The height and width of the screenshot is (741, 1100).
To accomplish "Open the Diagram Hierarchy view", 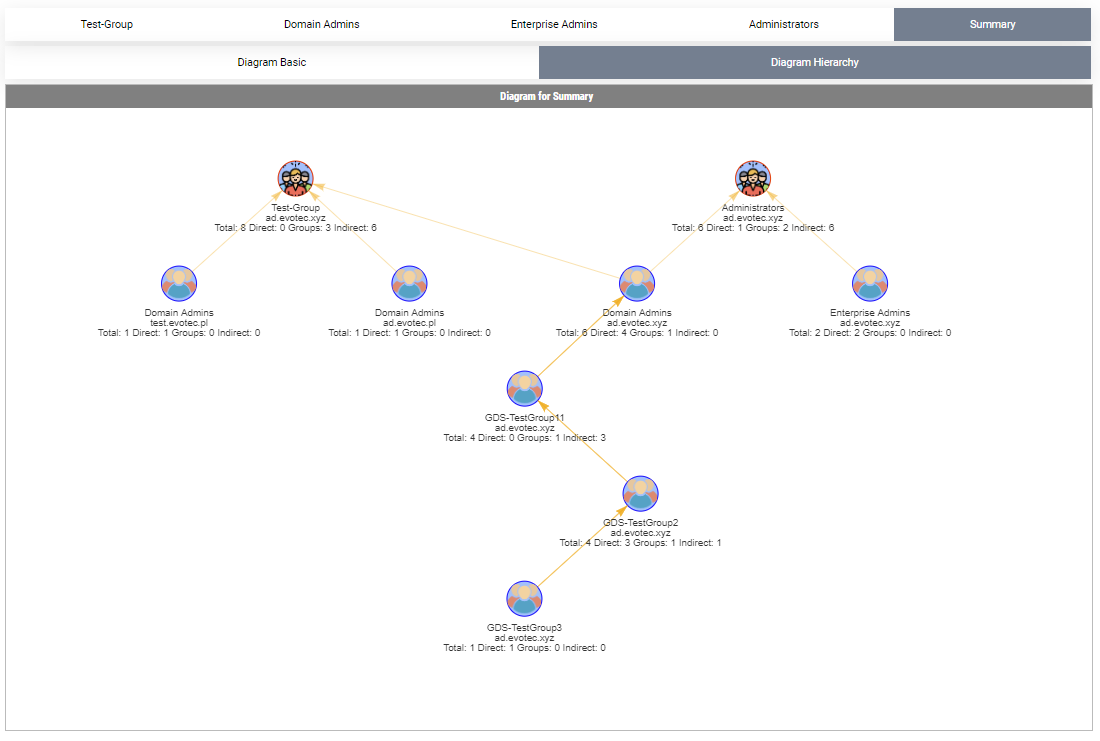I will tap(814, 62).
